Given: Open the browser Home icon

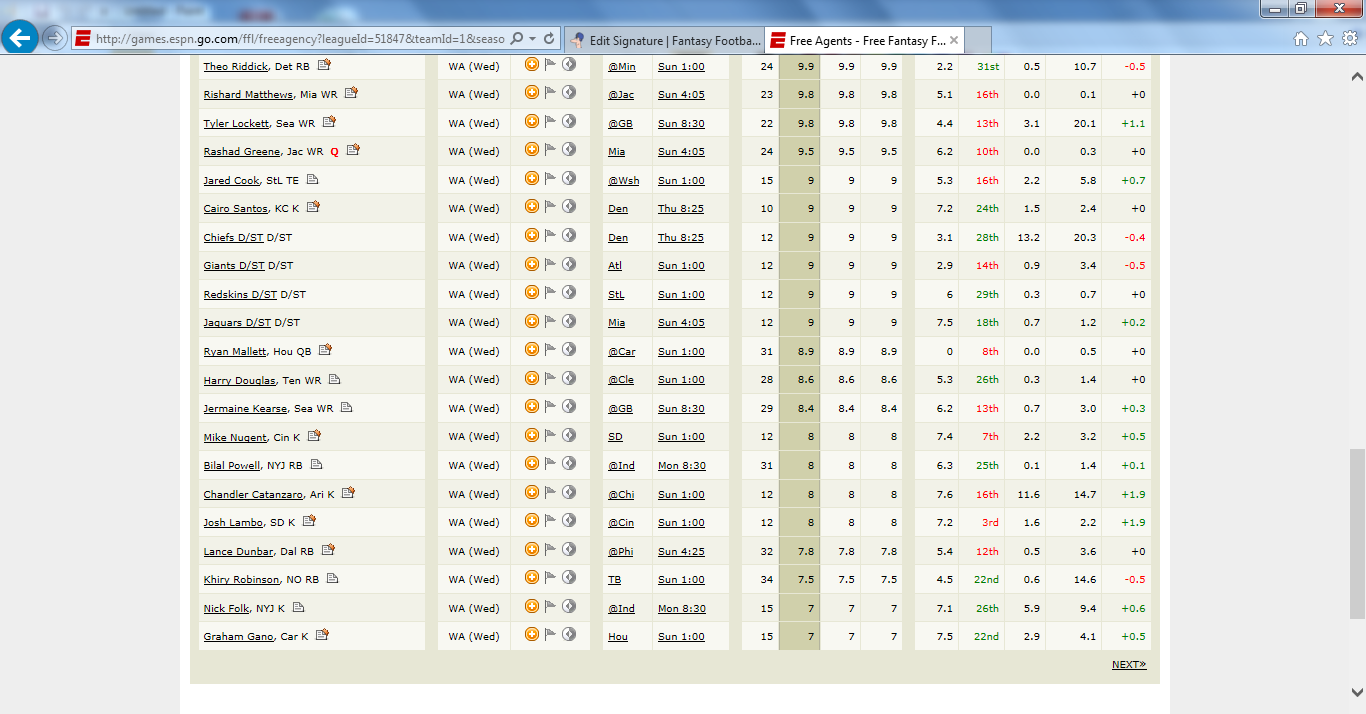Looking at the screenshot, I should 1301,39.
